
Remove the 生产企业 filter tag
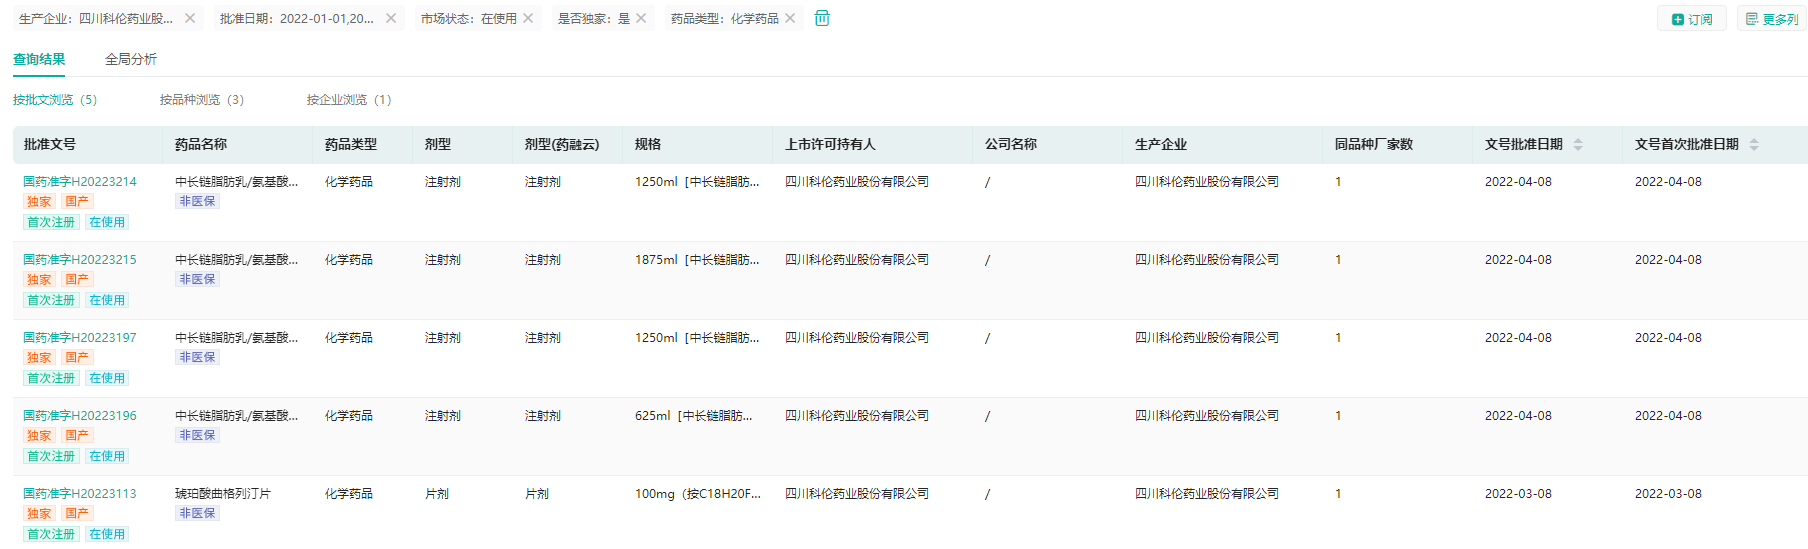(190, 18)
